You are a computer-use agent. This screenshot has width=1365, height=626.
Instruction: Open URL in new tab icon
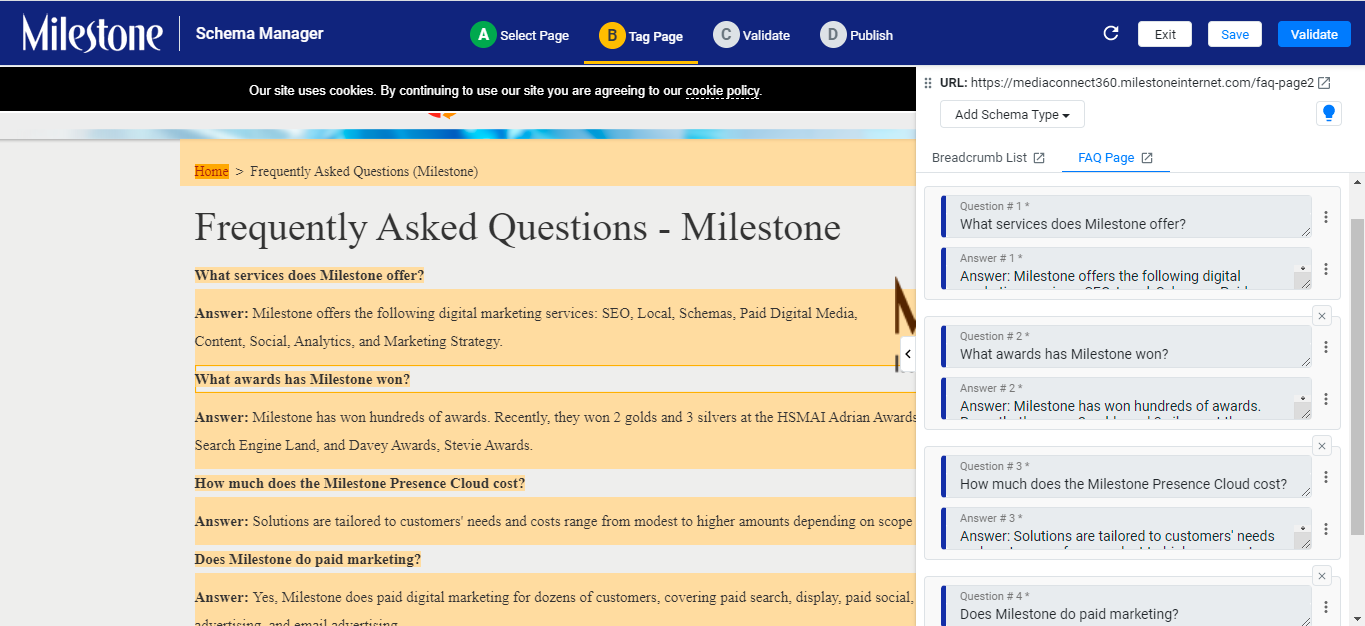[x=1324, y=83]
